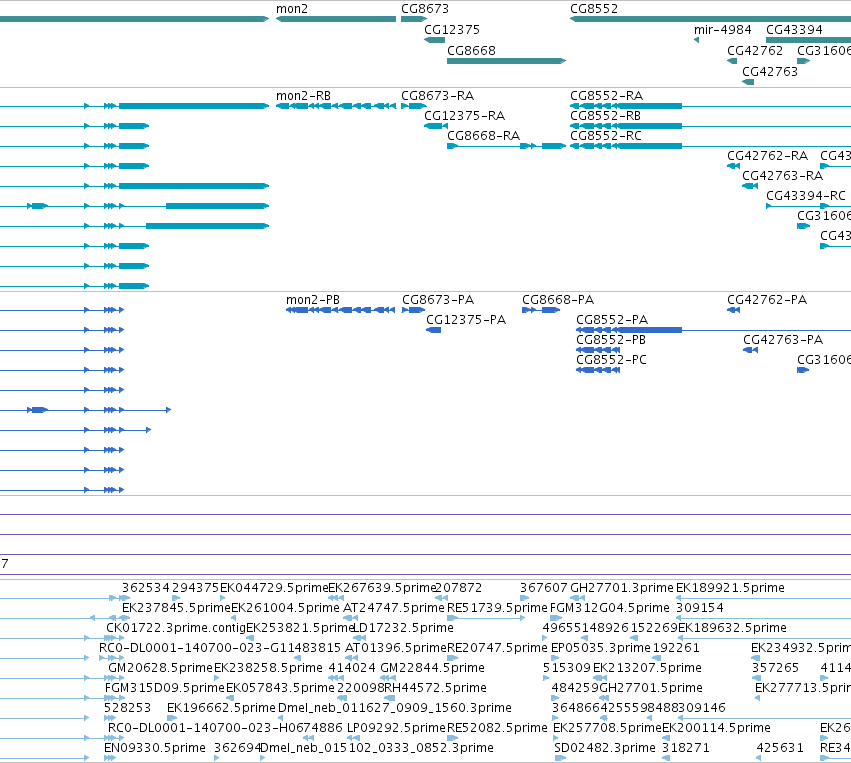Click protein CG8552-PB label

(611, 340)
